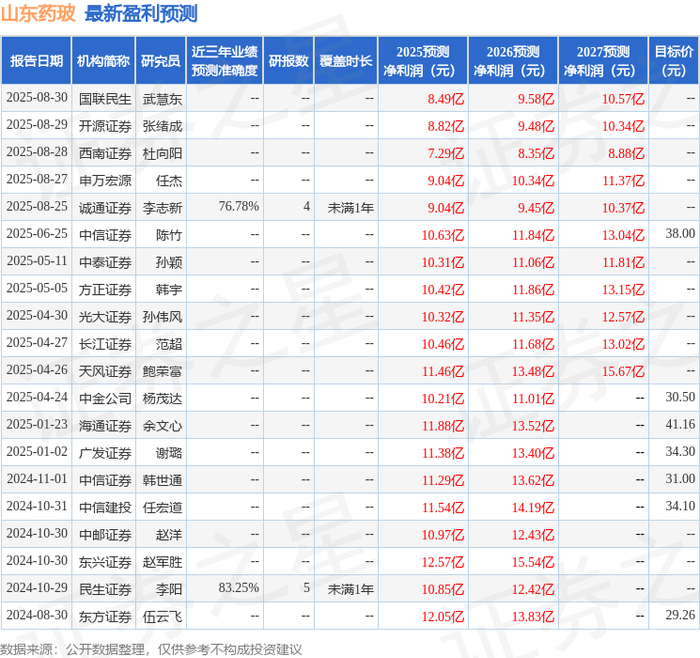This screenshot has height=658, width=700.
Task: Click institution 中金公司
Action: coord(105,398)
